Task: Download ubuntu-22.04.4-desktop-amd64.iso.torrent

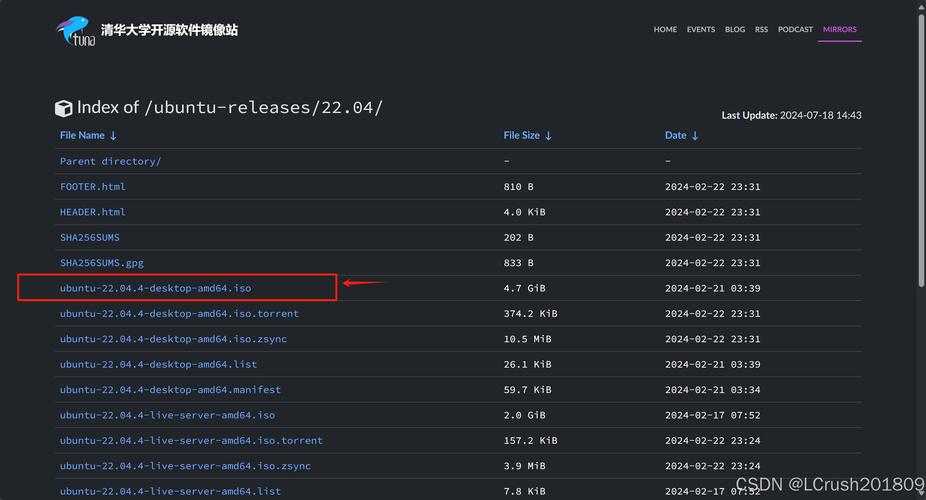Action: tap(179, 313)
